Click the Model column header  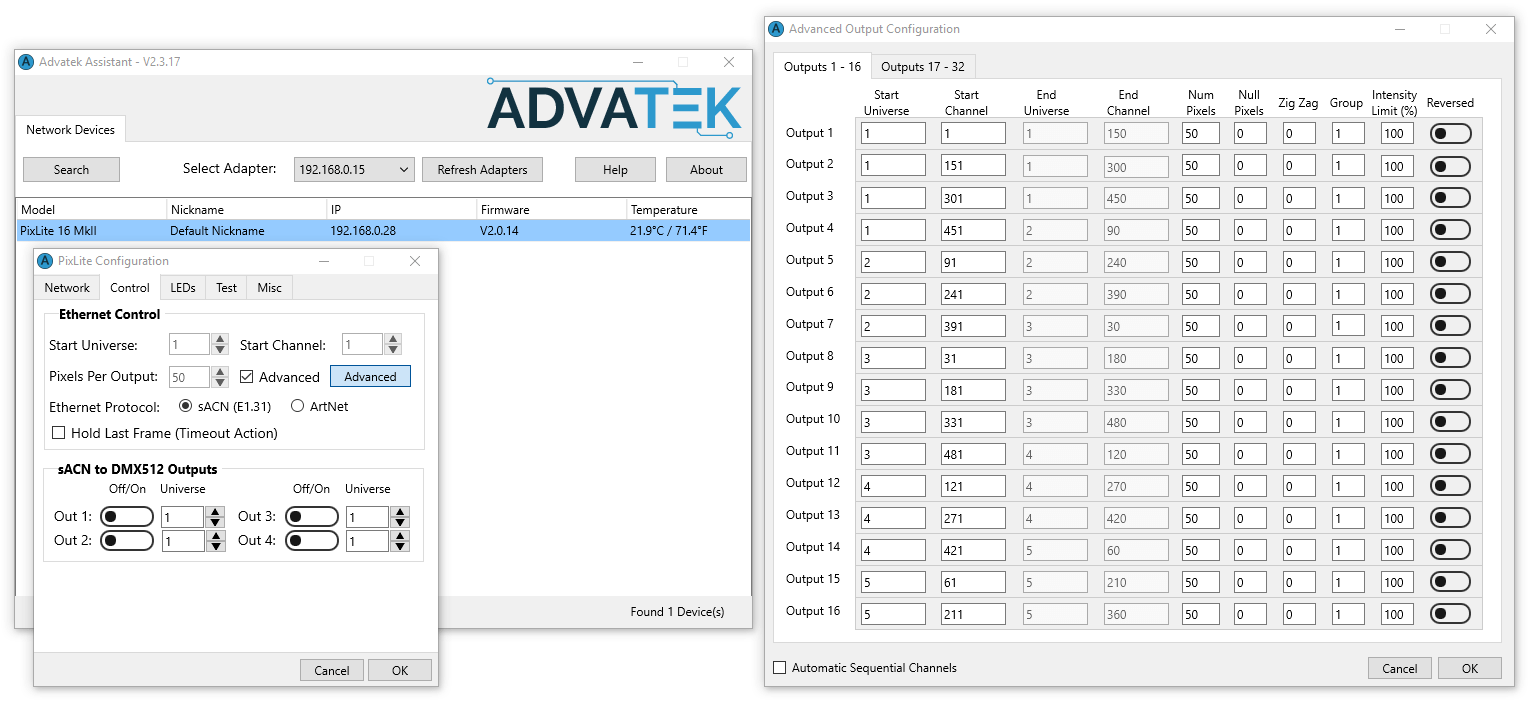coord(91,210)
